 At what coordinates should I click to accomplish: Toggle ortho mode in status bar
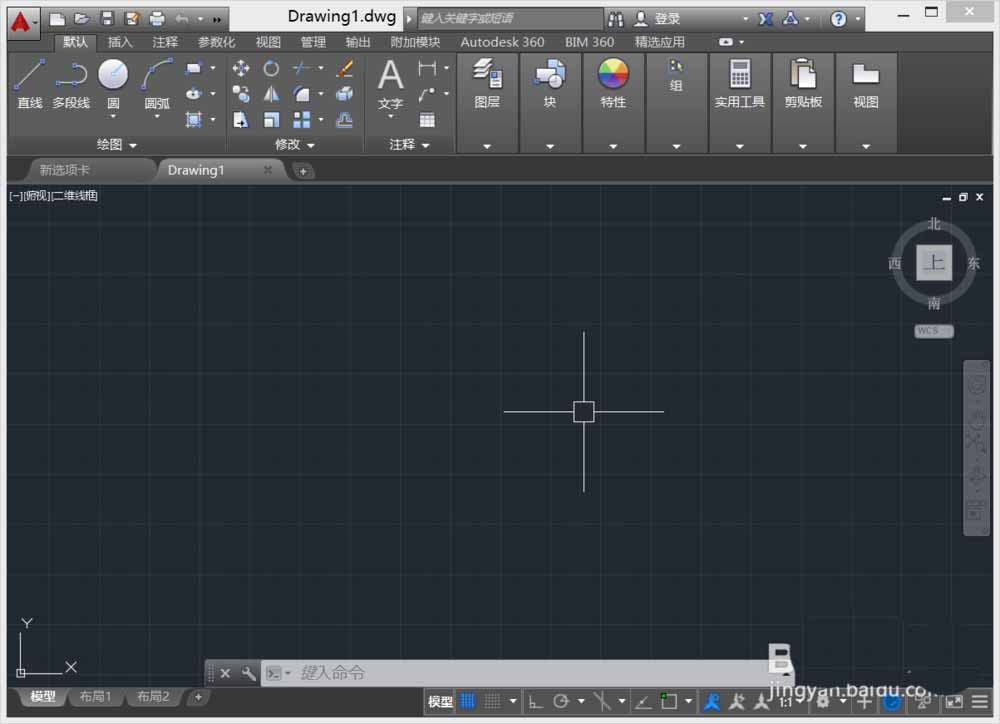pyautogui.click(x=536, y=702)
